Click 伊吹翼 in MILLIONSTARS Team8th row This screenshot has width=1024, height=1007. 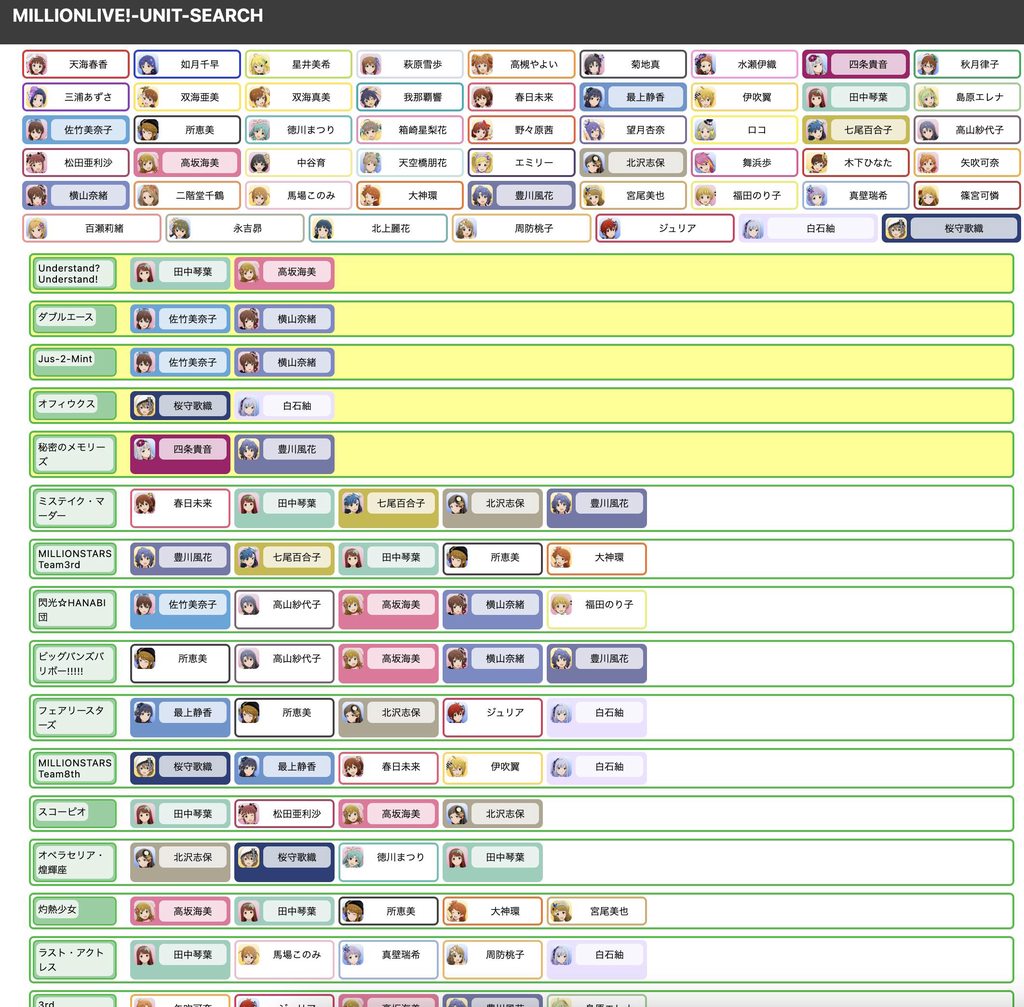point(493,768)
